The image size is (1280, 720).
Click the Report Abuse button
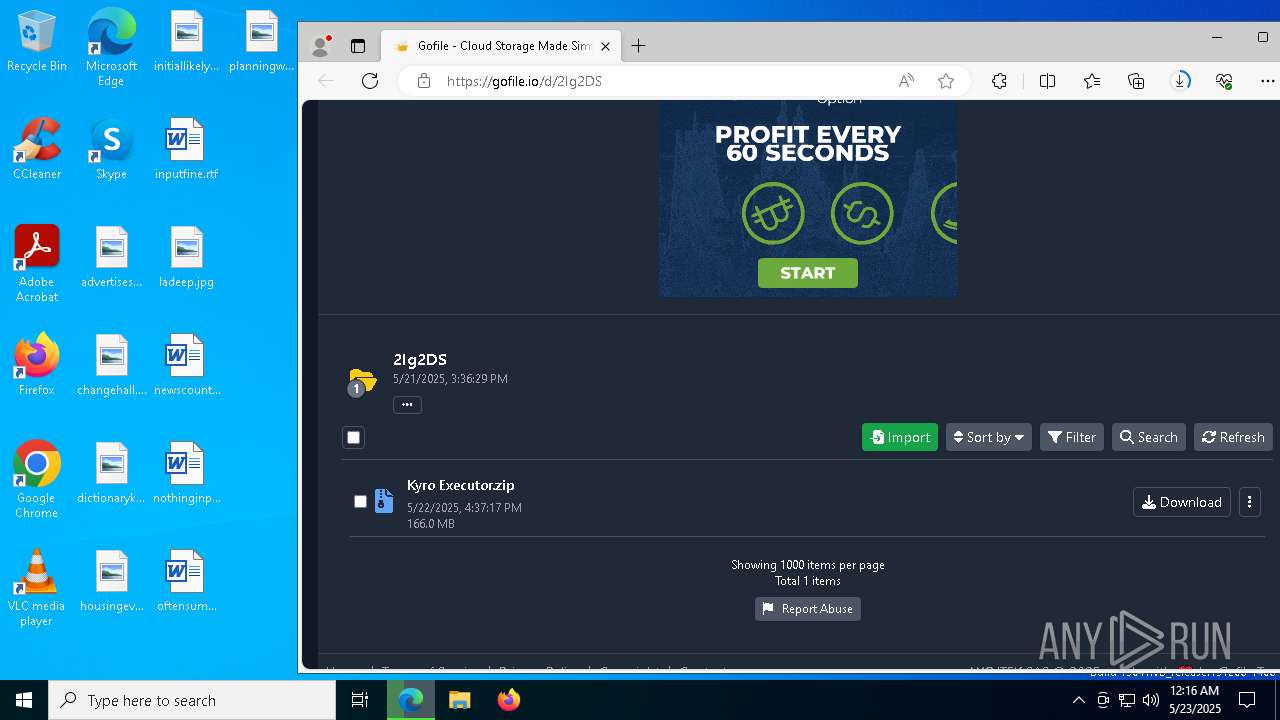click(808, 609)
